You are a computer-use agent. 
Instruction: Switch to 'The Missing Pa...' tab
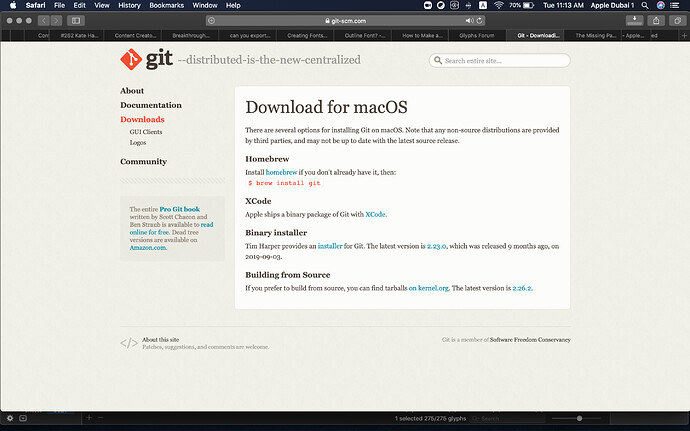595,36
